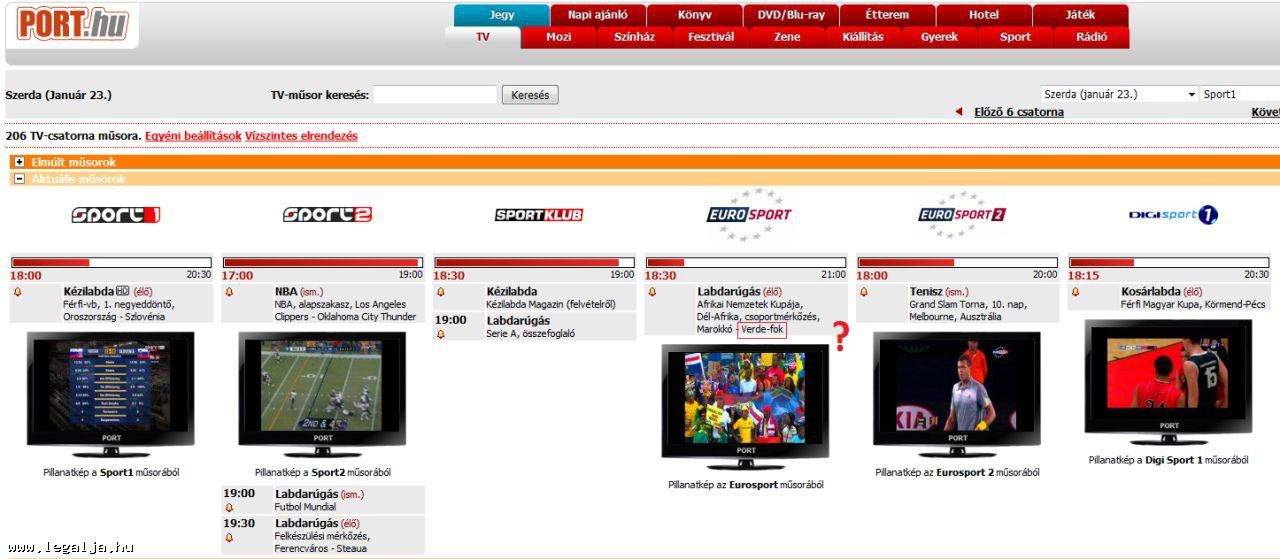Image resolution: width=1280 pixels, height=559 pixels.
Task: Click the Sport2 17:00 start time
Action: click(238, 275)
